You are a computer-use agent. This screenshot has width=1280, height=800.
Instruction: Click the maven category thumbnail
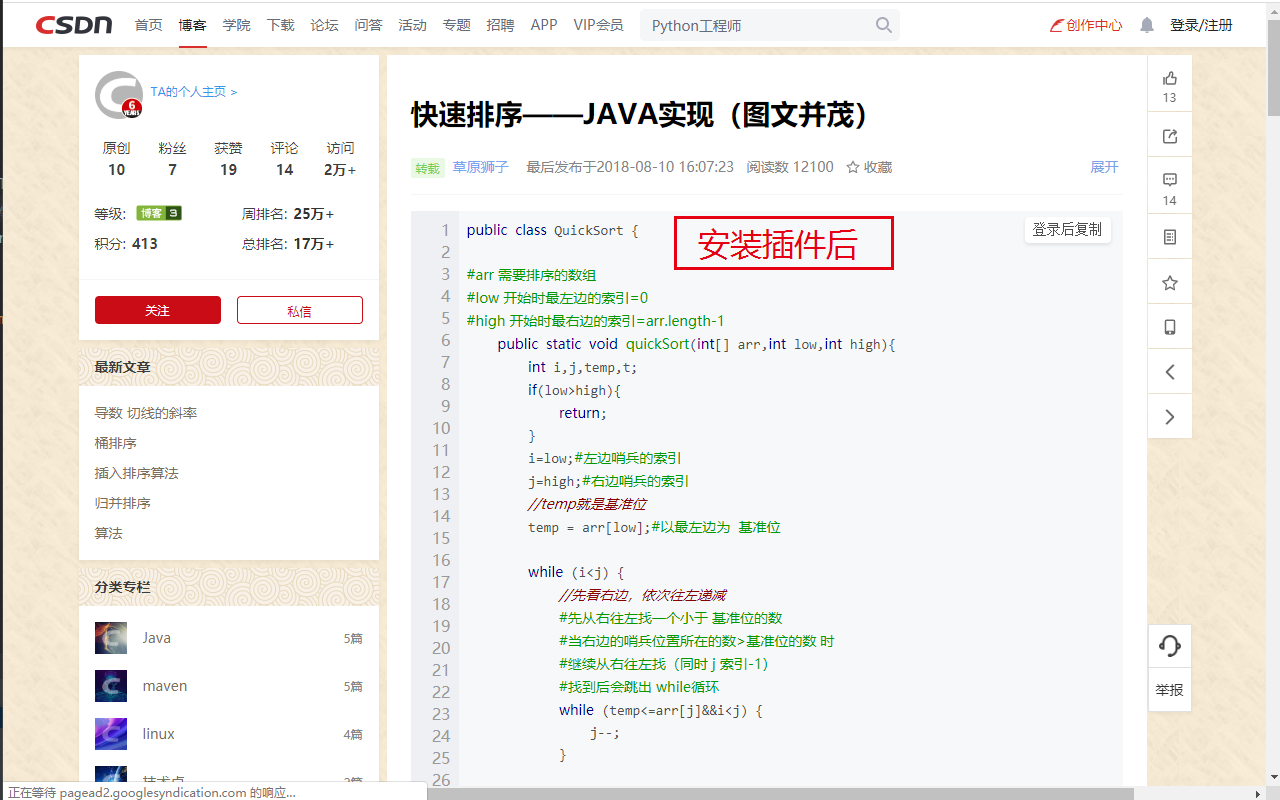pos(111,686)
